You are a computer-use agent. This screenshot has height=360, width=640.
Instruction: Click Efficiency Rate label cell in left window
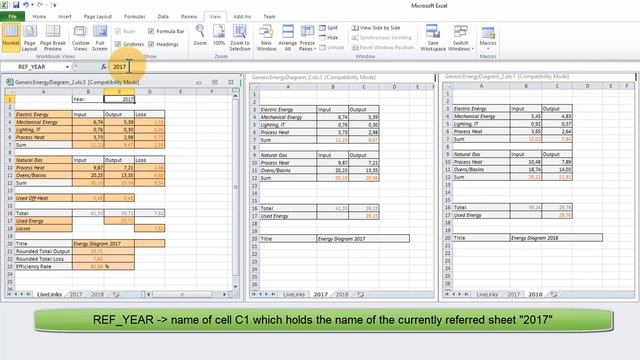point(43,267)
